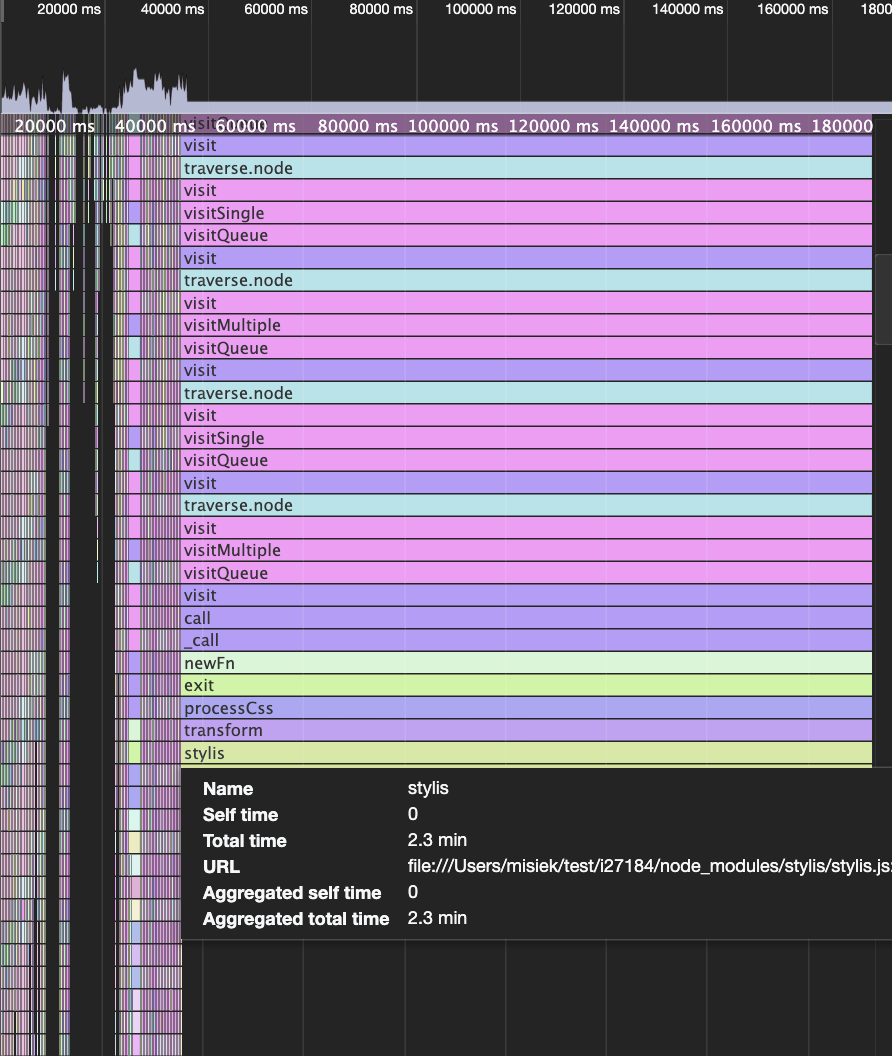The image size is (892, 1056).
Task: Click the newFn flame bar
Action: tap(527, 663)
